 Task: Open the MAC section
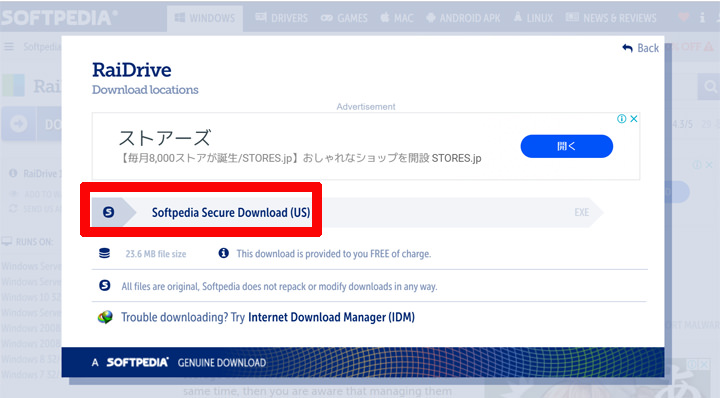397,18
